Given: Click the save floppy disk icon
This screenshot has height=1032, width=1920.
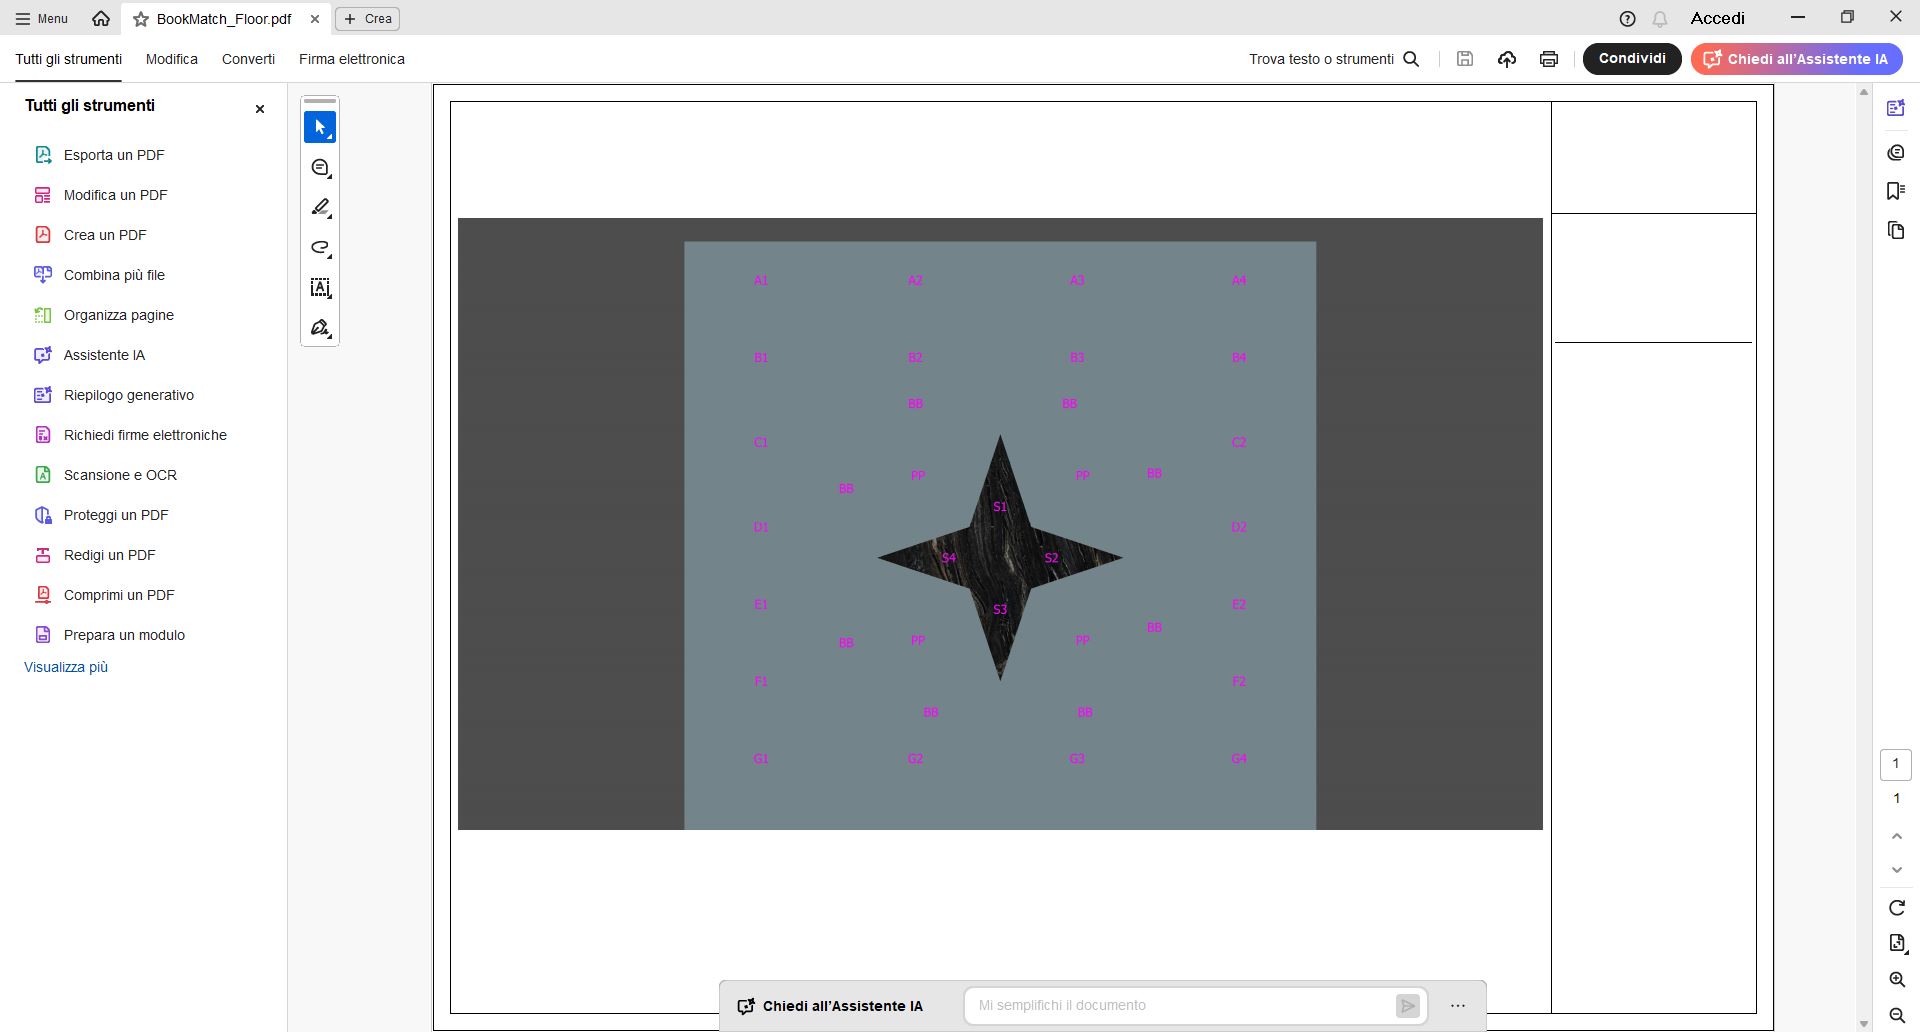Looking at the screenshot, I should click(1465, 59).
